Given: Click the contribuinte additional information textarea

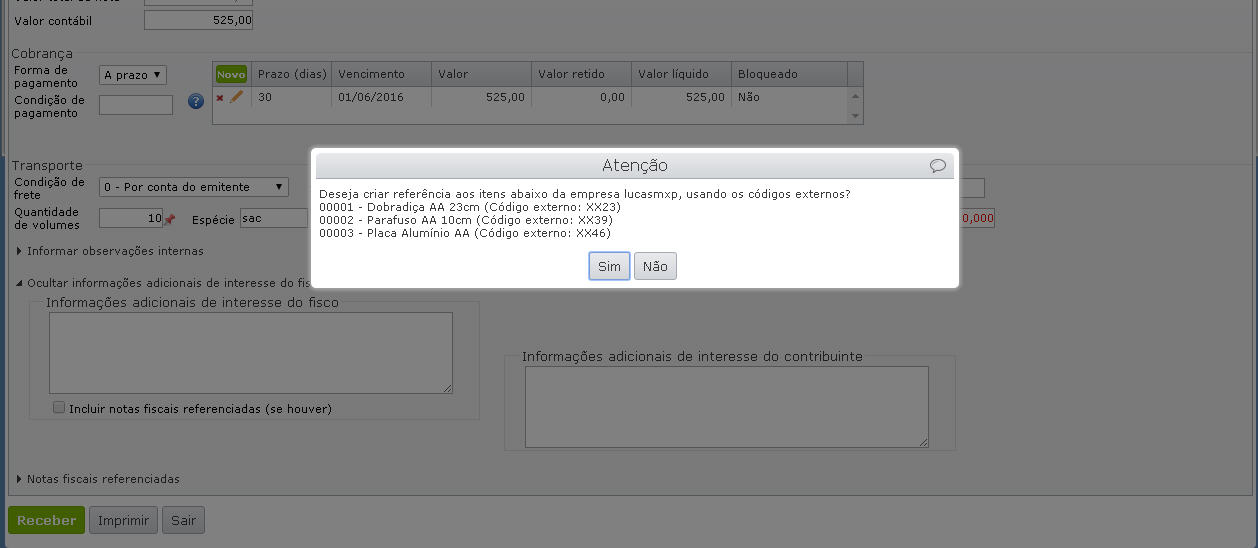Looking at the screenshot, I should point(727,406).
